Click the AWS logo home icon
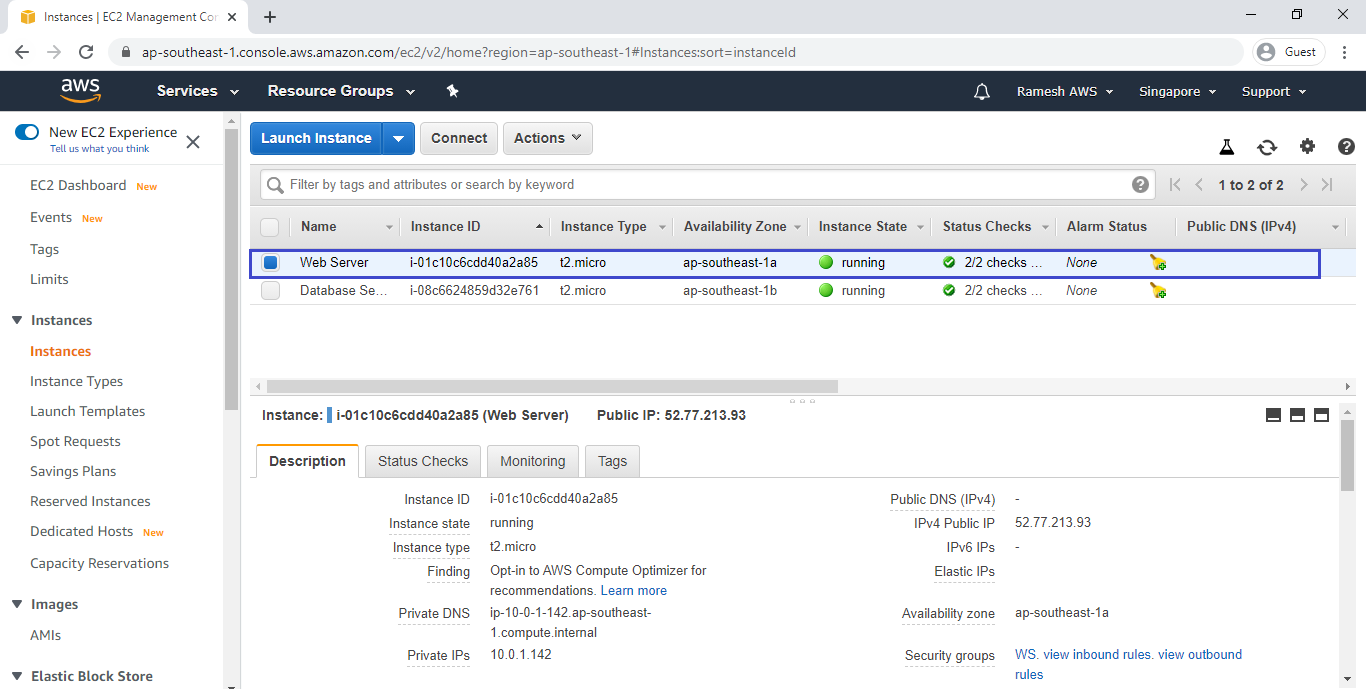This screenshot has width=1366, height=689. tap(80, 91)
